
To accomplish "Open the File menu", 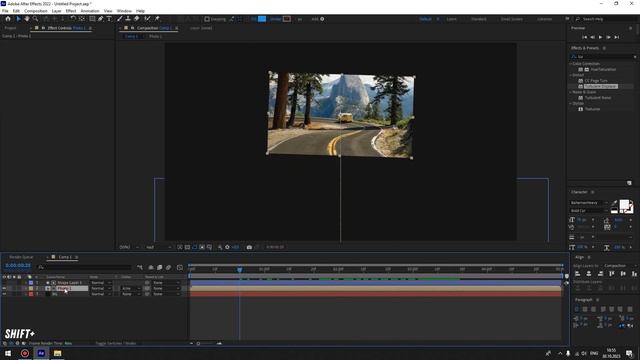I will [x=5, y=11].
